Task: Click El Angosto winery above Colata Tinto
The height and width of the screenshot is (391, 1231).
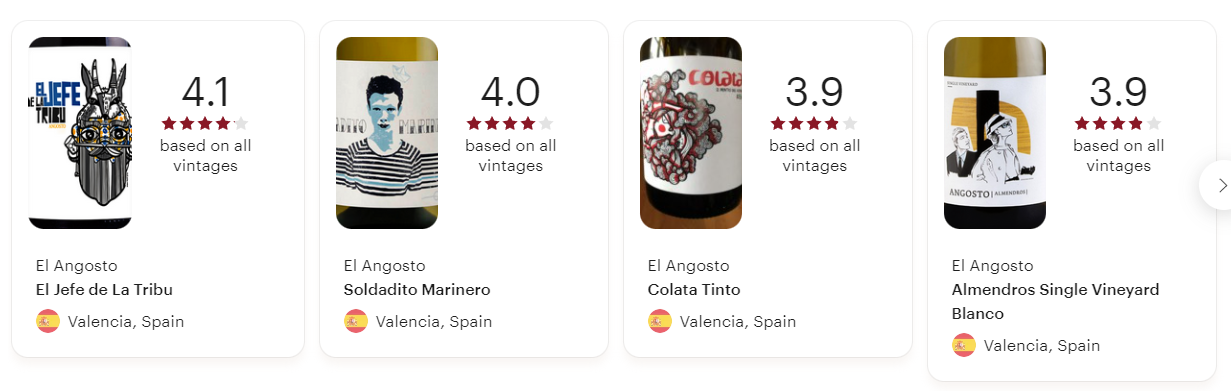Action: (x=689, y=266)
